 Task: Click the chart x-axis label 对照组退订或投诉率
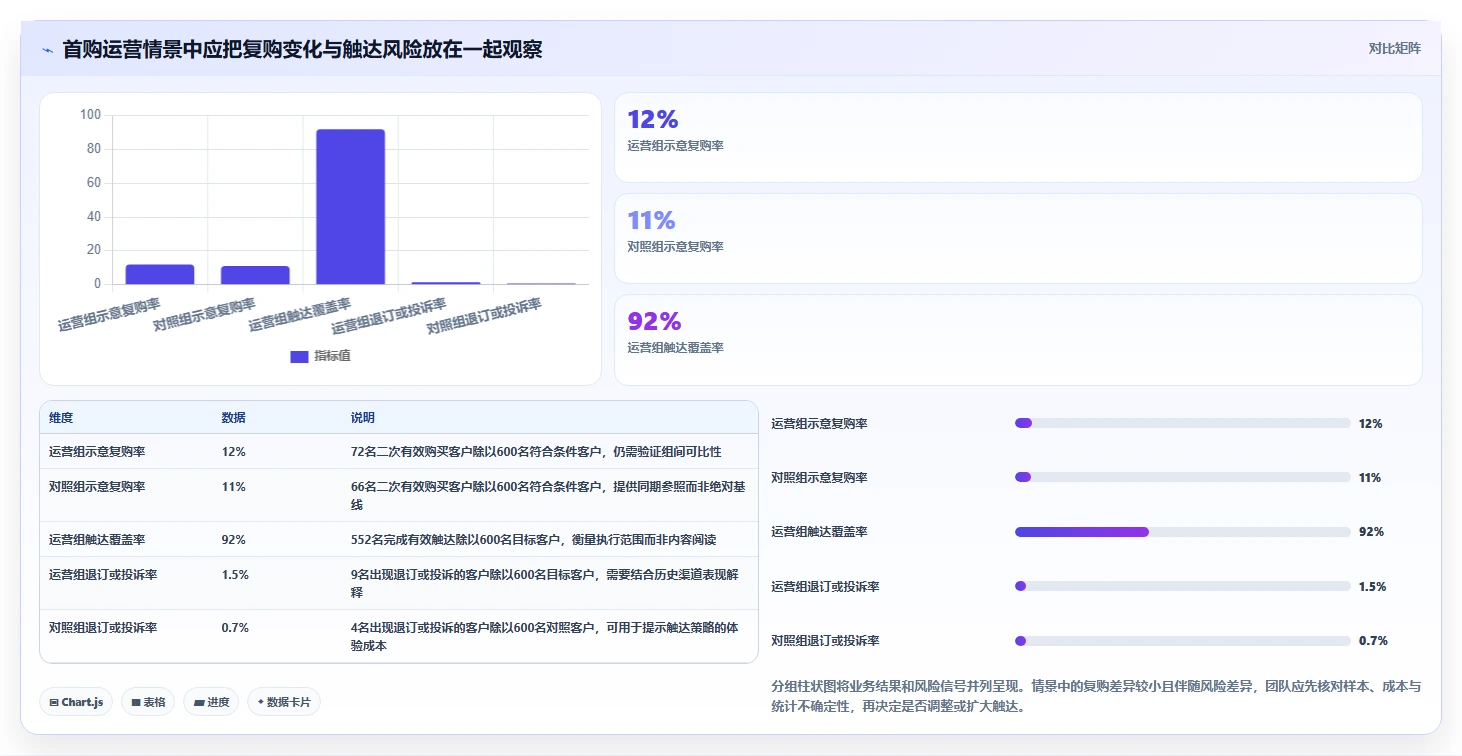pyautogui.click(x=484, y=316)
